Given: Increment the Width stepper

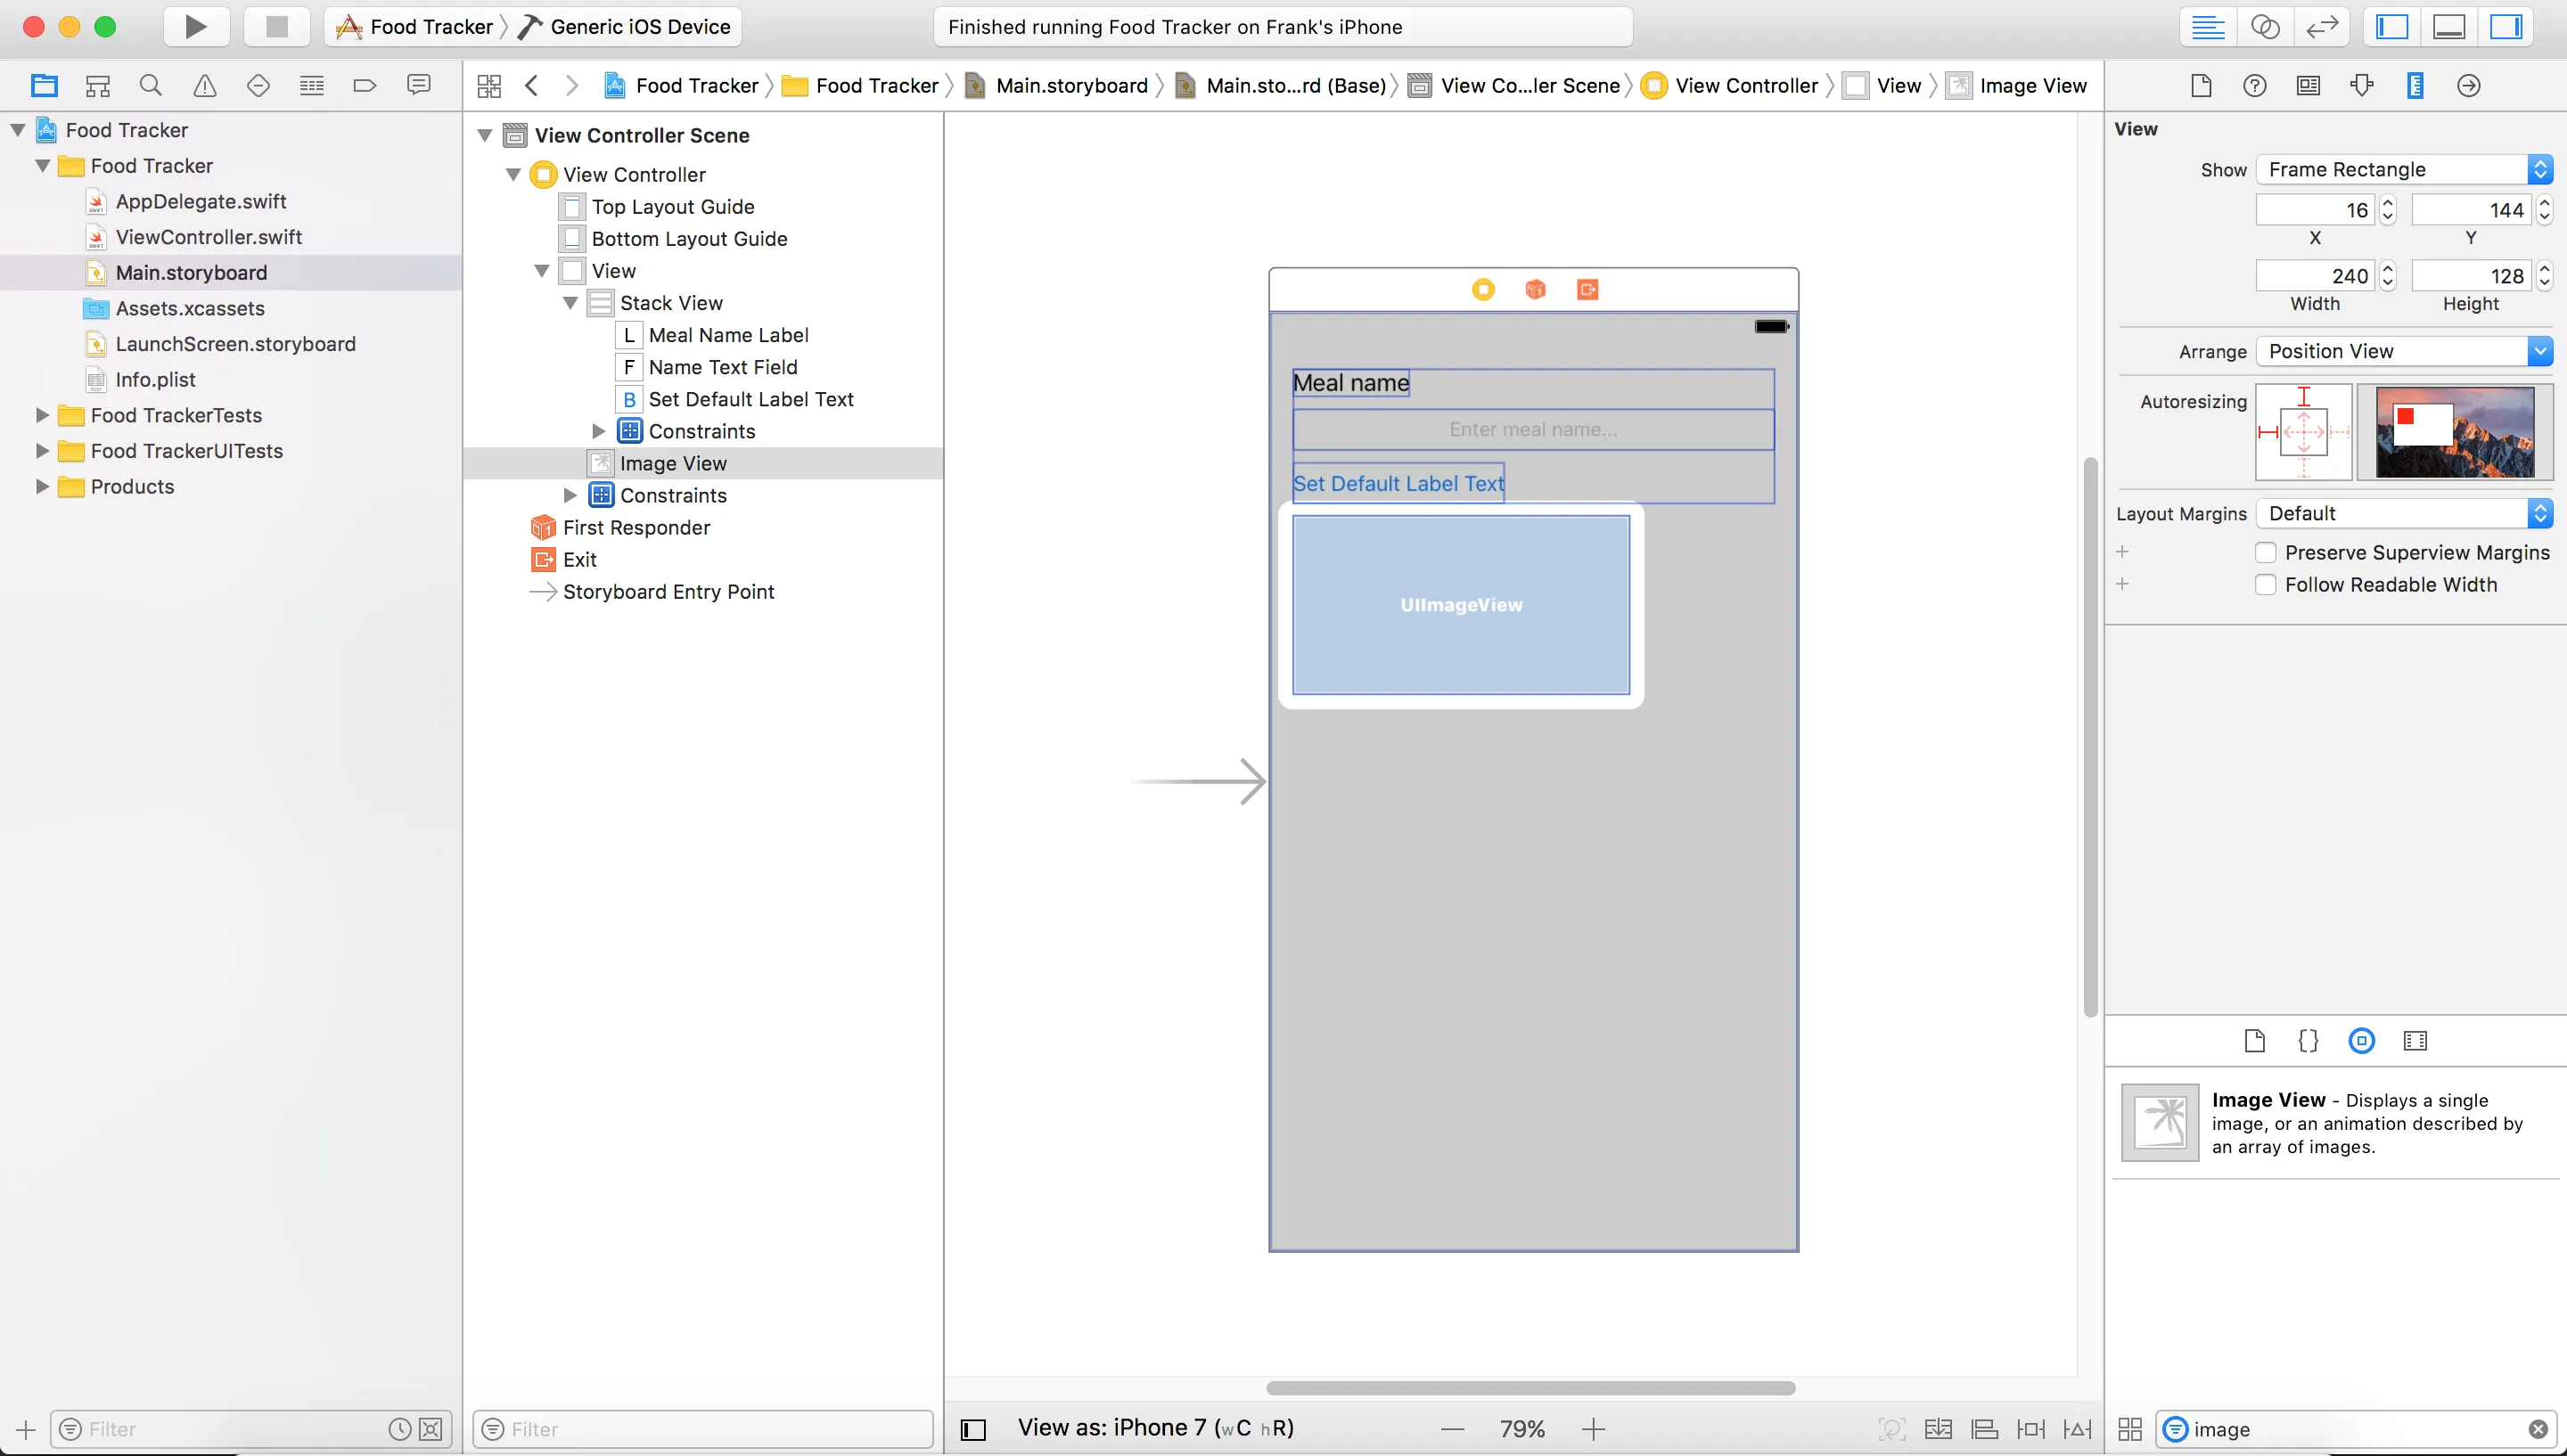Looking at the screenshot, I should (2388, 269).
